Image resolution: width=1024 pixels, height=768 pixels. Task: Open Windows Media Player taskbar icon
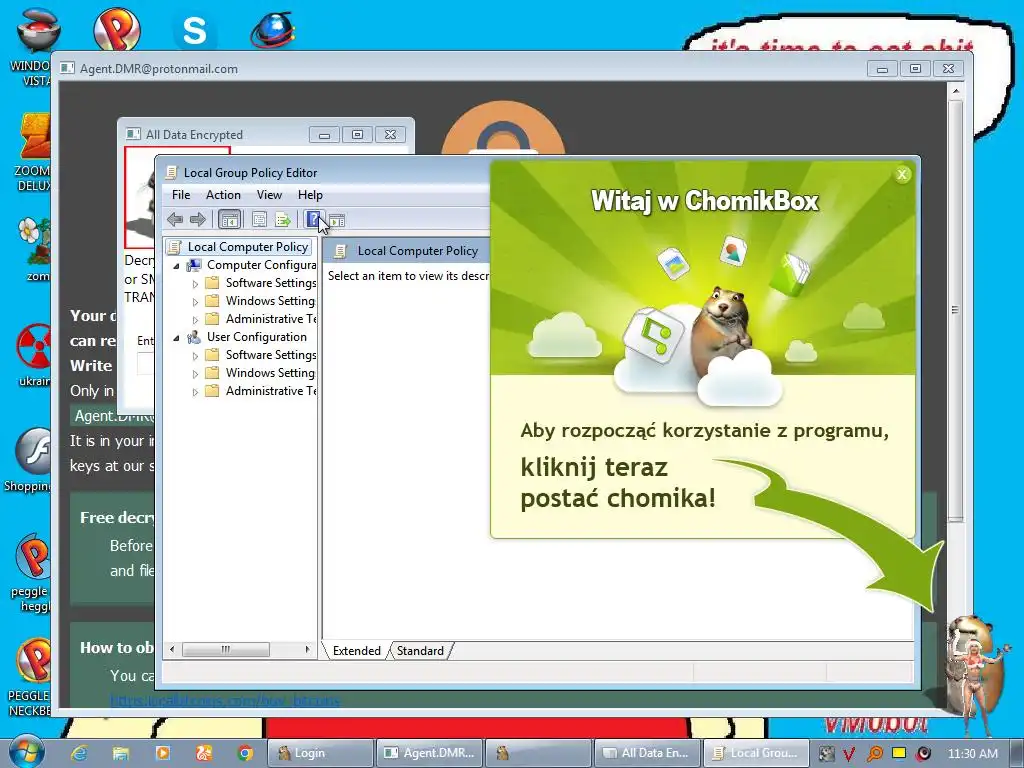pyautogui.click(x=163, y=753)
